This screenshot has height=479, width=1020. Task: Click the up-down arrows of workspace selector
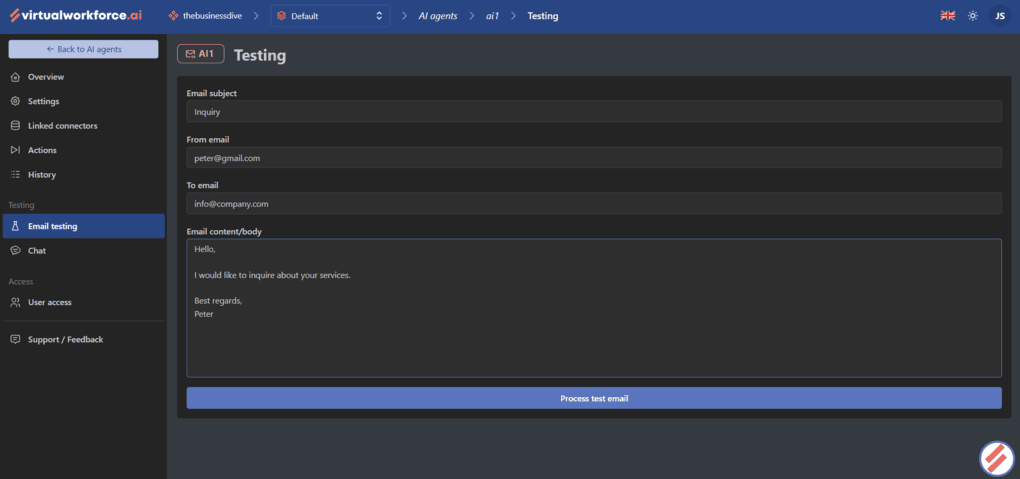pyautogui.click(x=379, y=16)
